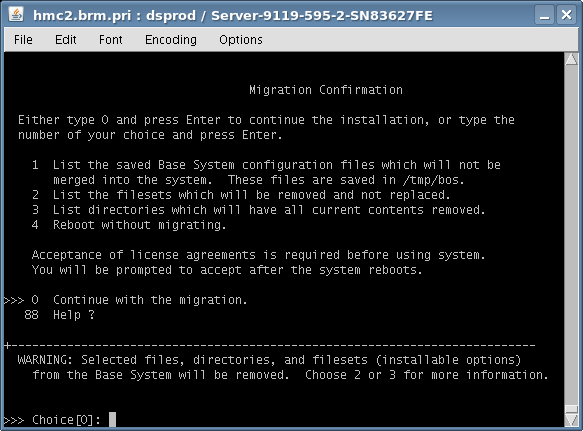The image size is (583, 431).
Task: Minimize the terminal window
Action: pos(544,15)
